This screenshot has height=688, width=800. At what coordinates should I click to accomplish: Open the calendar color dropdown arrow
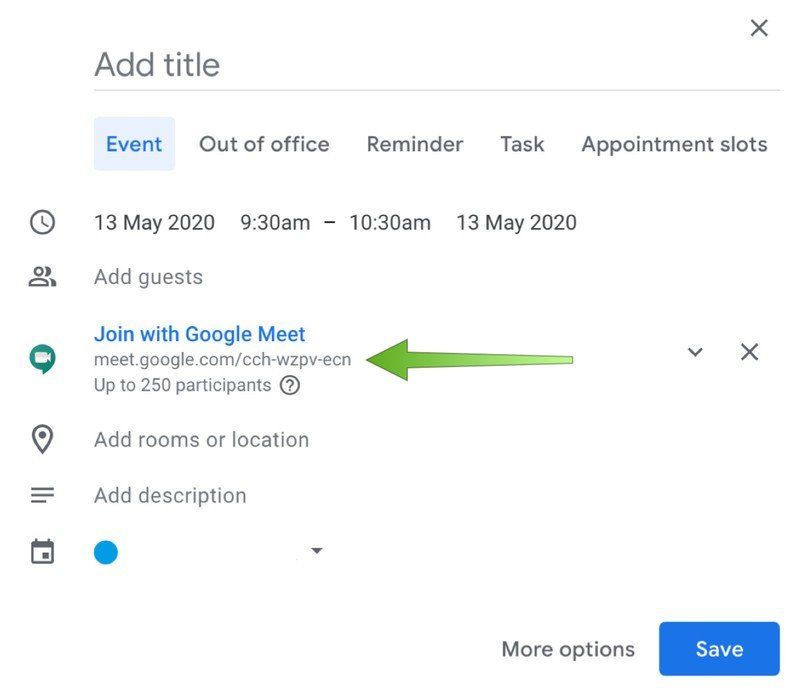(x=316, y=551)
